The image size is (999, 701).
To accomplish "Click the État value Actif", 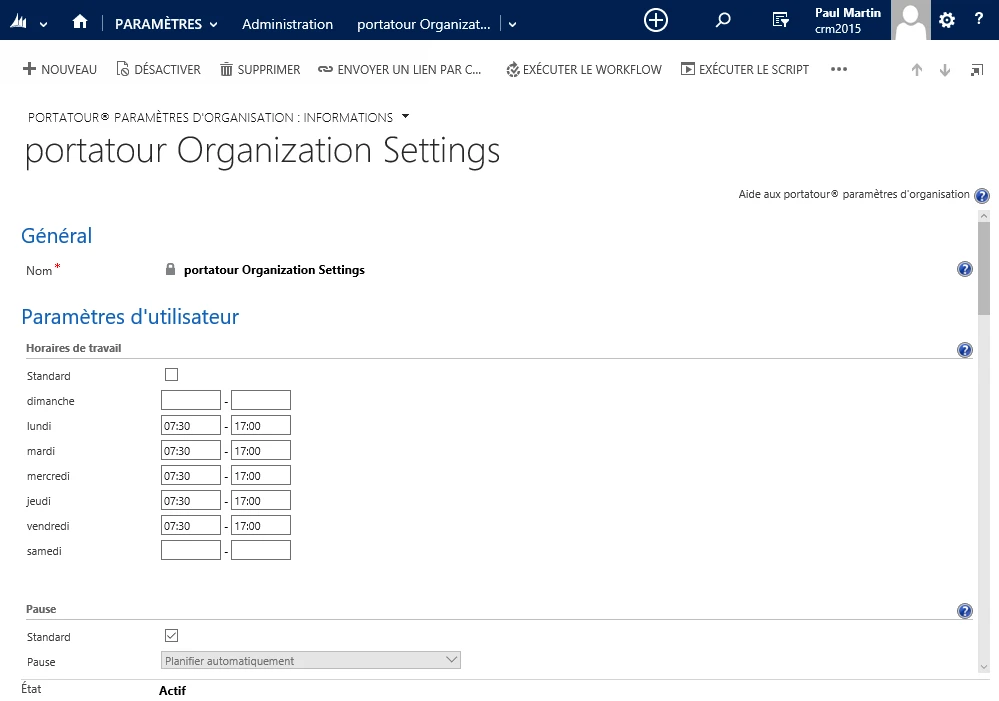I will pyautogui.click(x=173, y=690).
